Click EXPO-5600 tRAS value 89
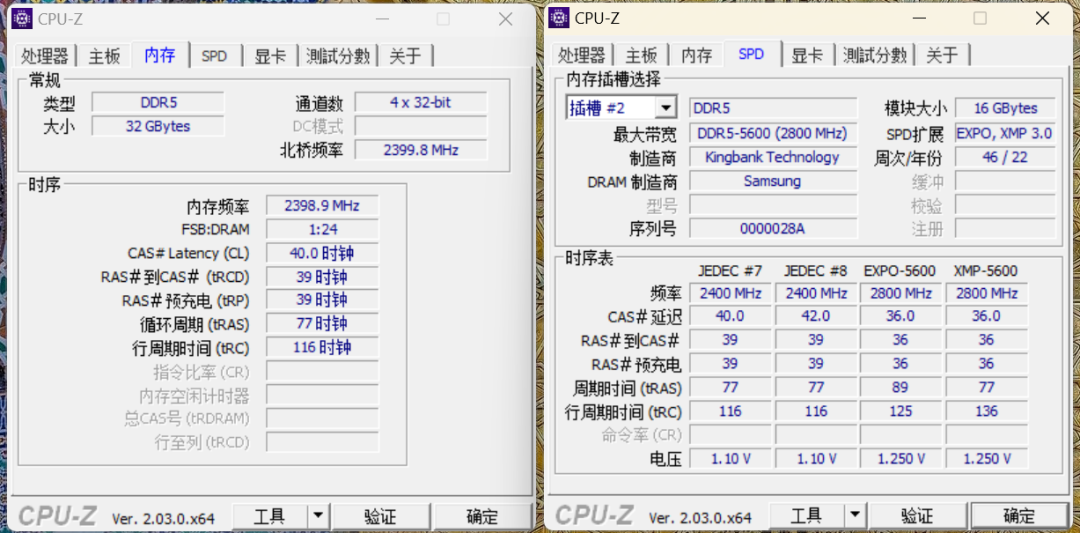Image resolution: width=1080 pixels, height=533 pixels. coord(900,388)
